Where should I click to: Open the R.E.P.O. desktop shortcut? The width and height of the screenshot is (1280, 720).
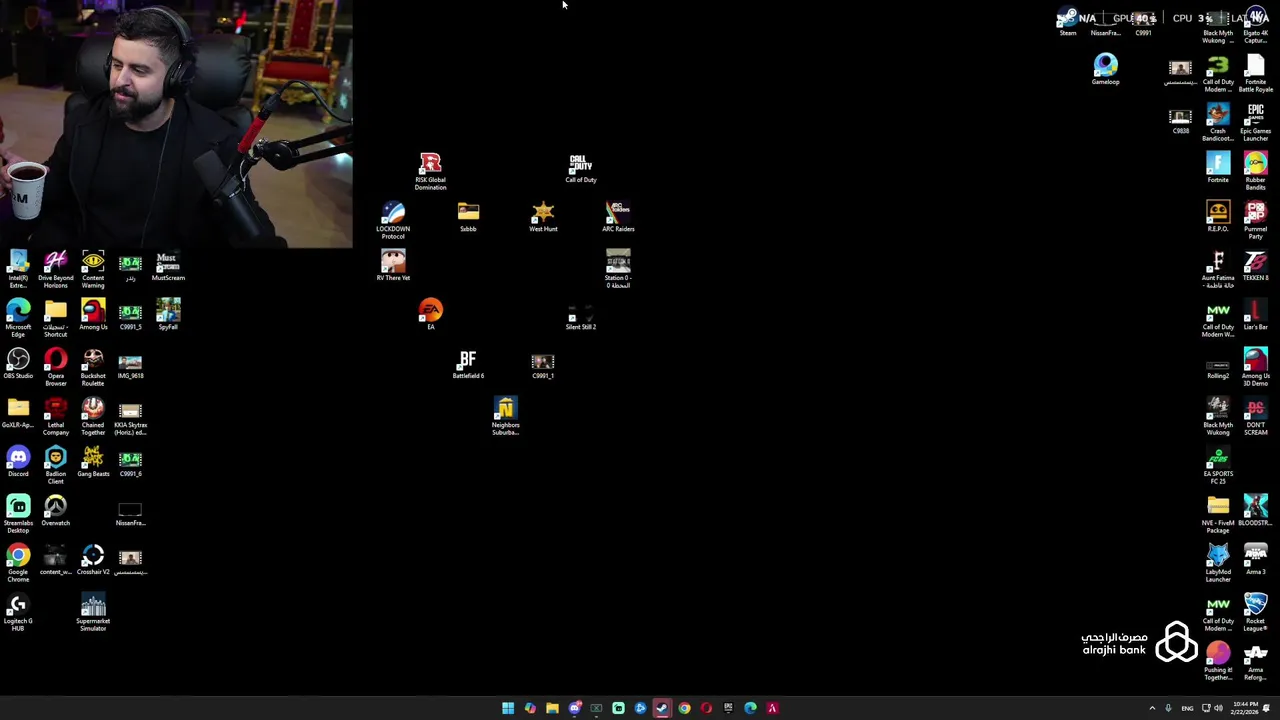click(x=1218, y=217)
